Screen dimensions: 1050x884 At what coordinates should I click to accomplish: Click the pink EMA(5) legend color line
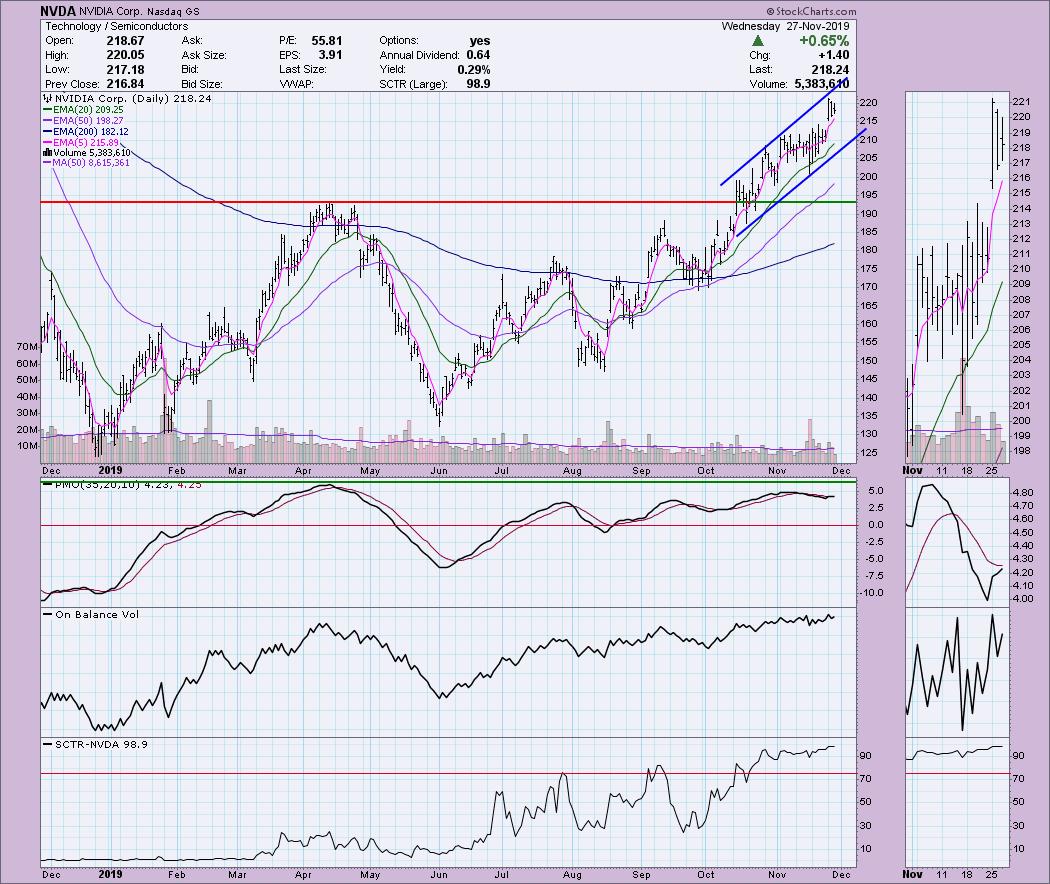pyautogui.click(x=48, y=143)
